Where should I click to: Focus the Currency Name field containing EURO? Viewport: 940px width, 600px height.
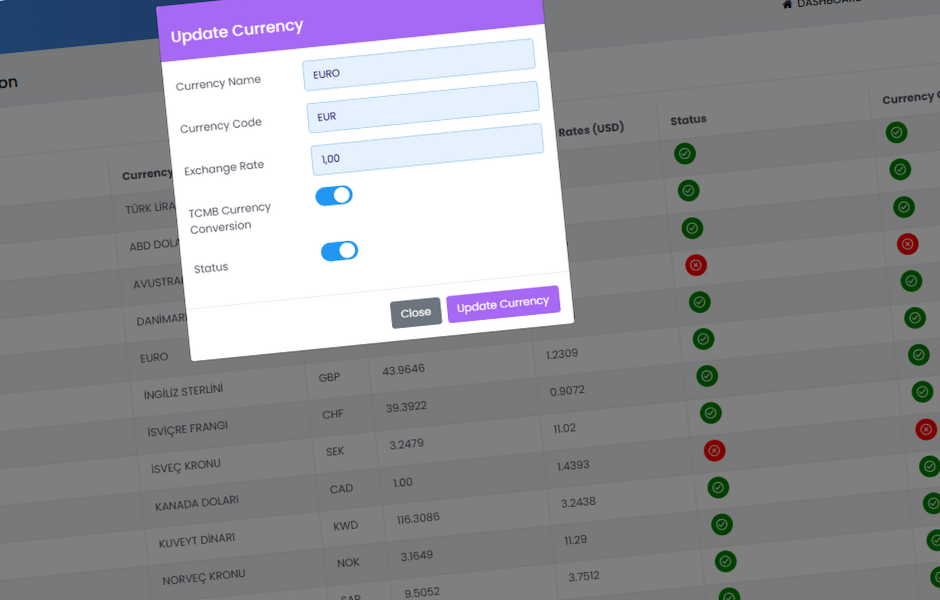point(418,65)
